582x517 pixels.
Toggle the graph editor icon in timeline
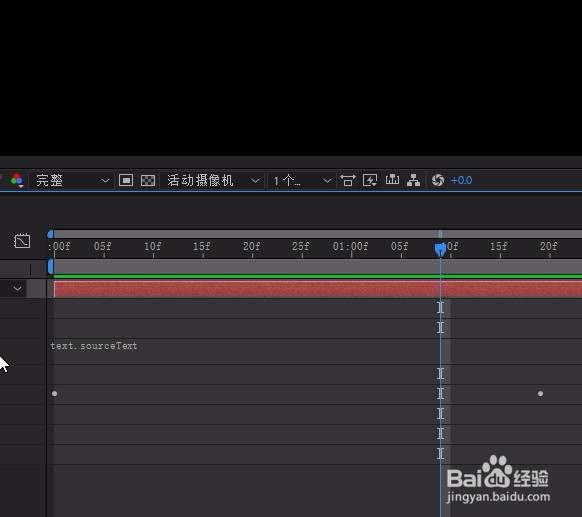(x=22, y=241)
